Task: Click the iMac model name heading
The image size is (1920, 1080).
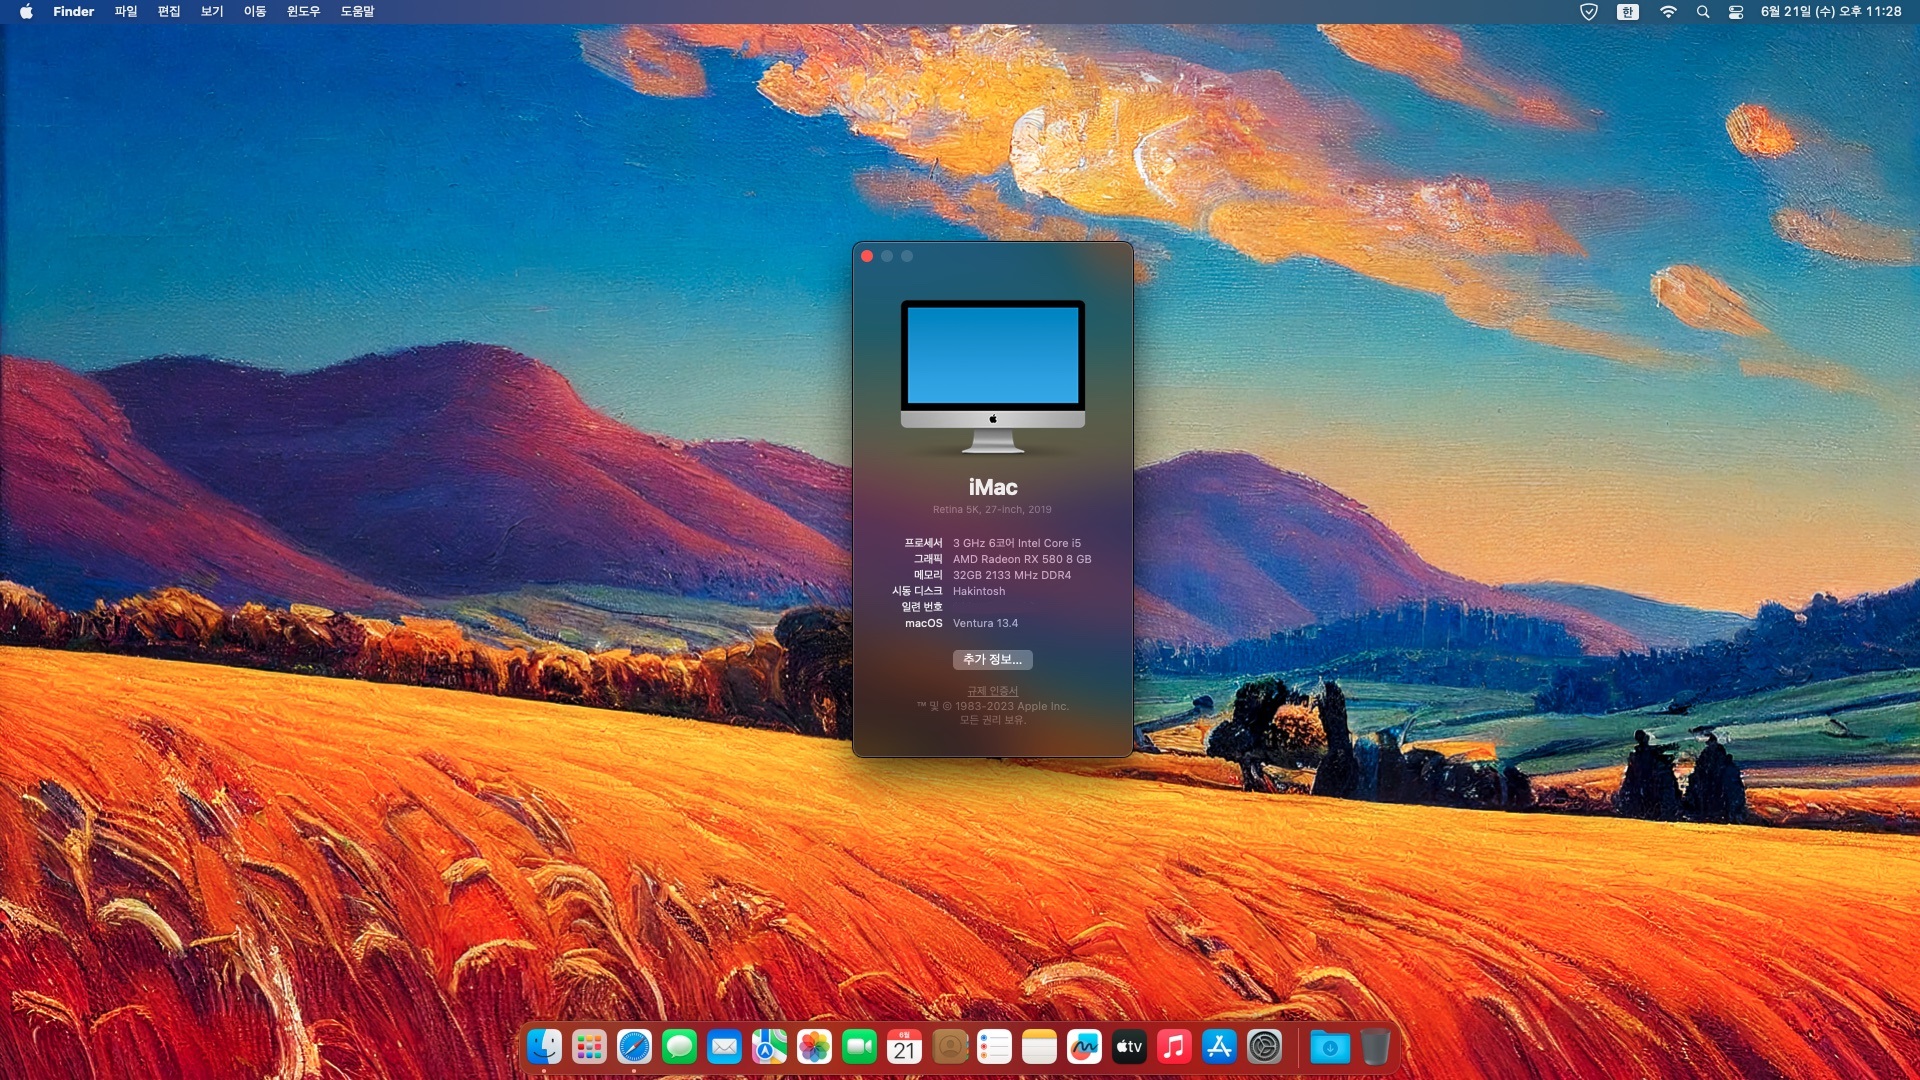Action: [x=992, y=487]
